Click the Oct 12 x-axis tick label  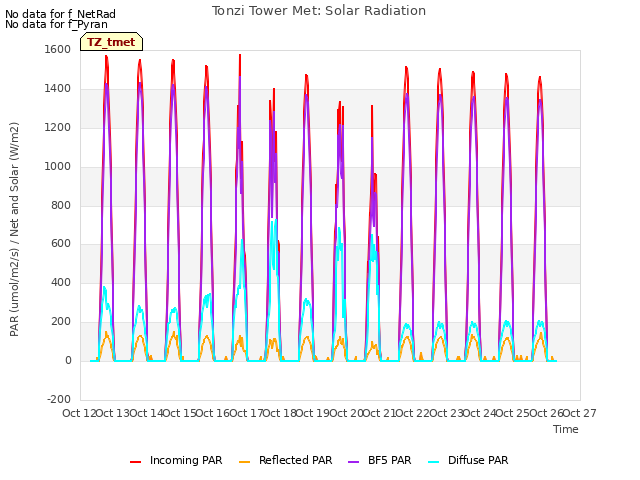click(x=79, y=413)
